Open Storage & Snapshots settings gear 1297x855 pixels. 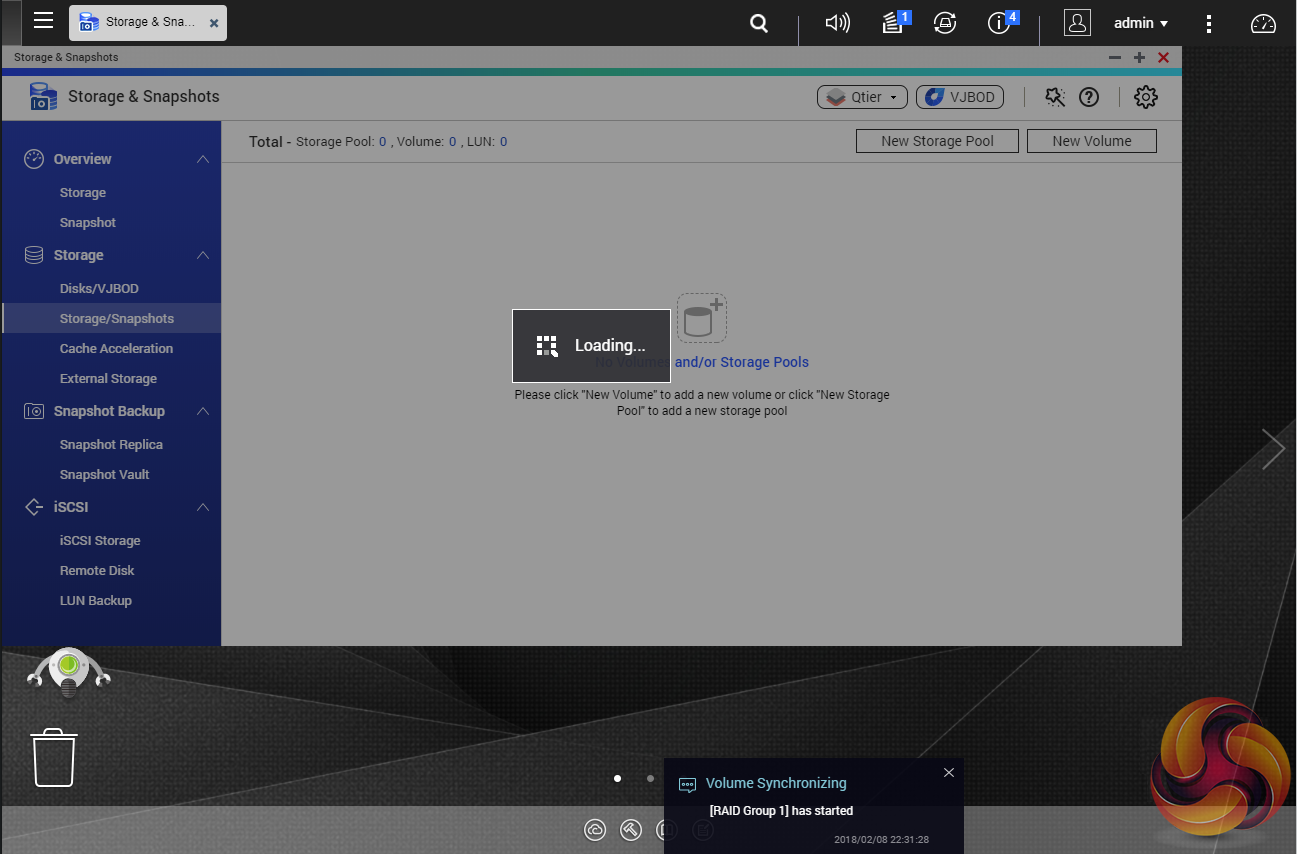pos(1145,97)
